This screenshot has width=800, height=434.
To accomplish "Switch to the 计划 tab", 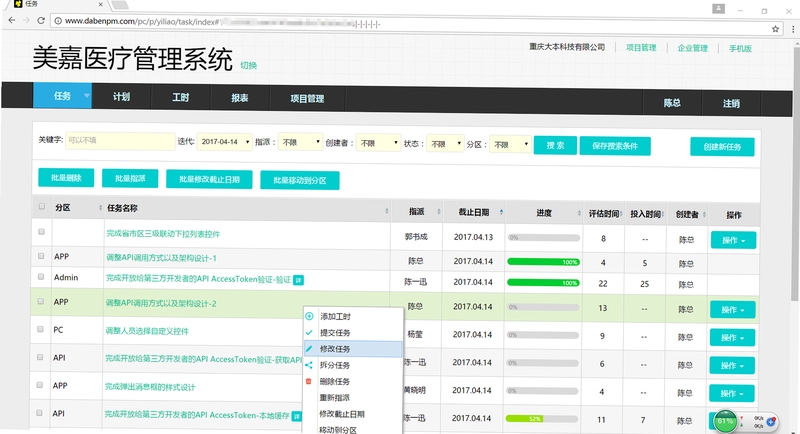I will pos(121,96).
